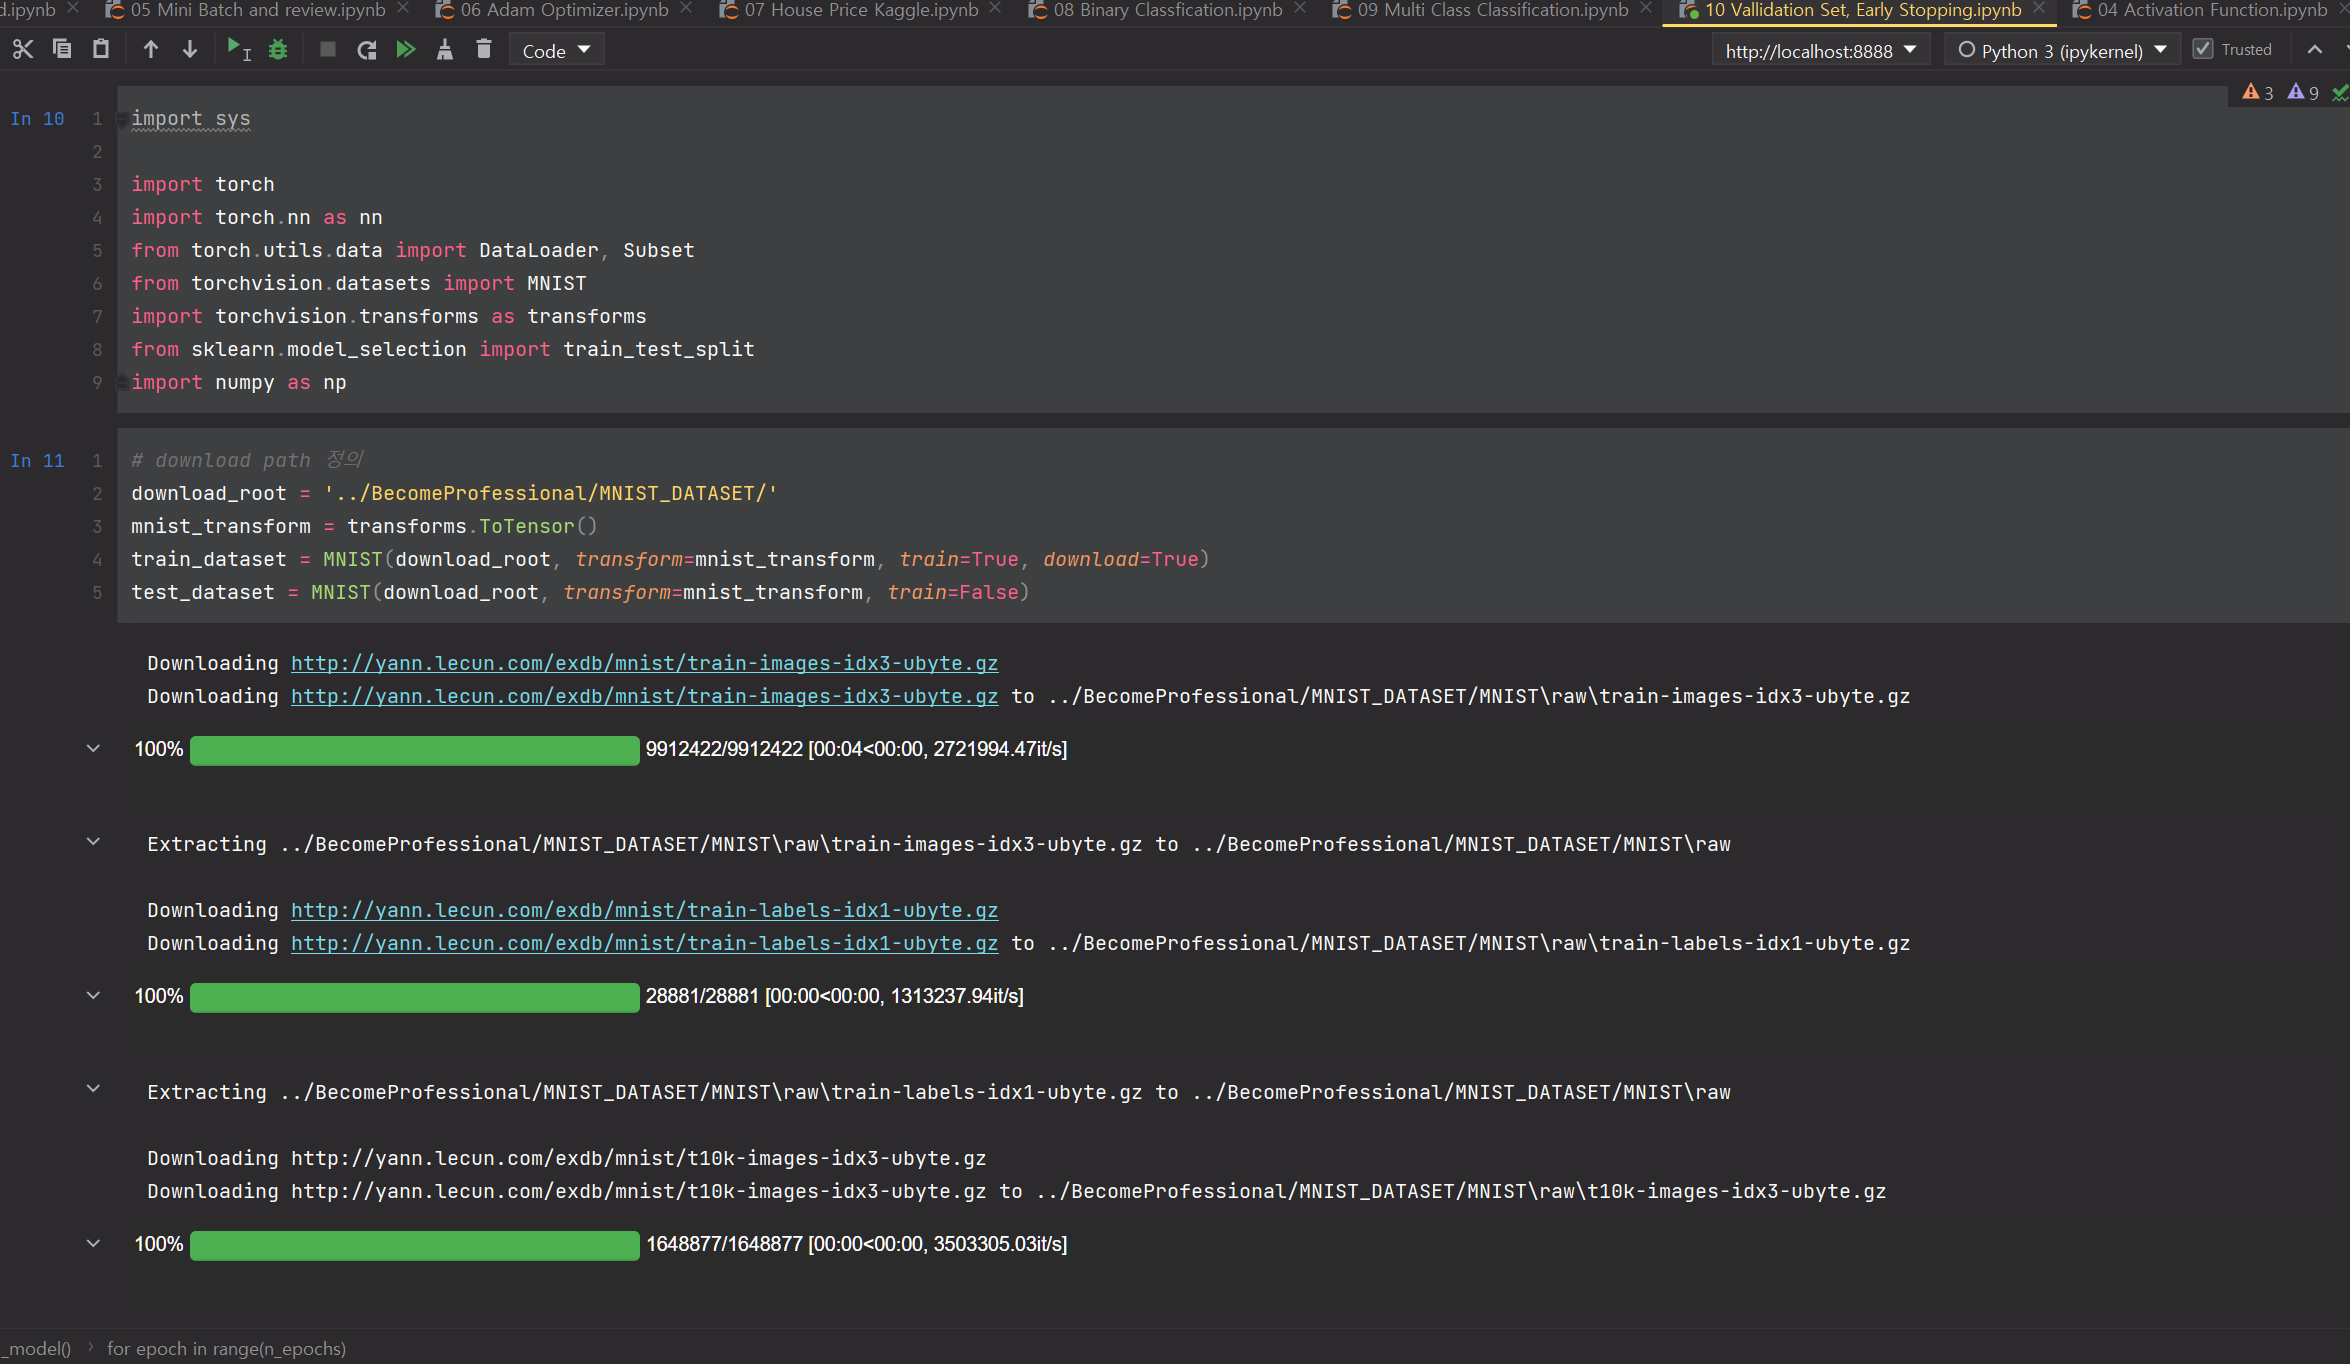
Task: Clear outputs with the broom icon
Action: pos(445,50)
